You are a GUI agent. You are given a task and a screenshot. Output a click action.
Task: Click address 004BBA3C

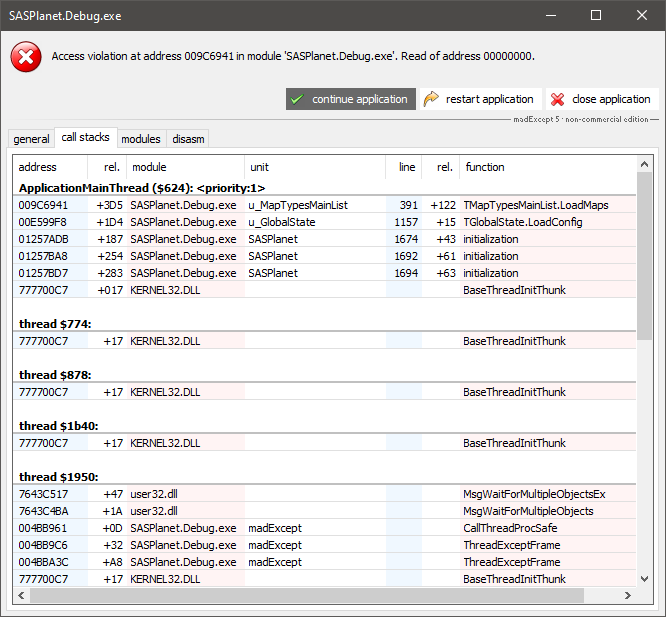43,562
